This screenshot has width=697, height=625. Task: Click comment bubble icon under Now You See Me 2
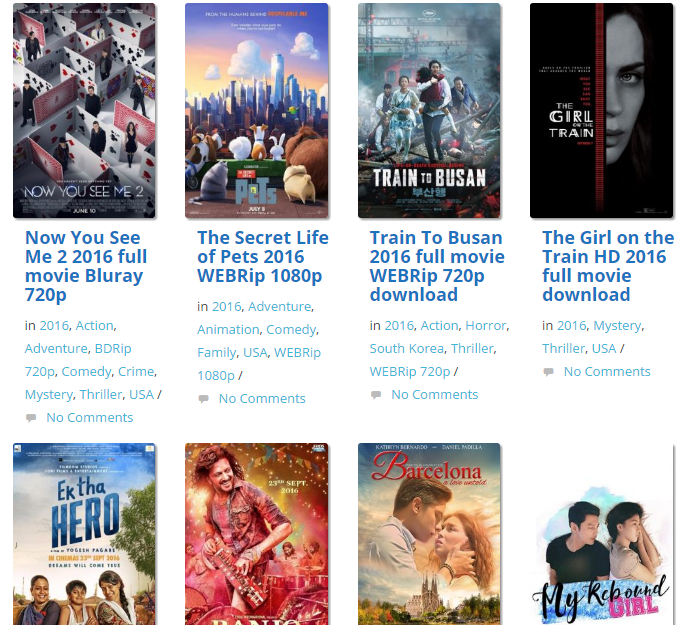[31, 418]
